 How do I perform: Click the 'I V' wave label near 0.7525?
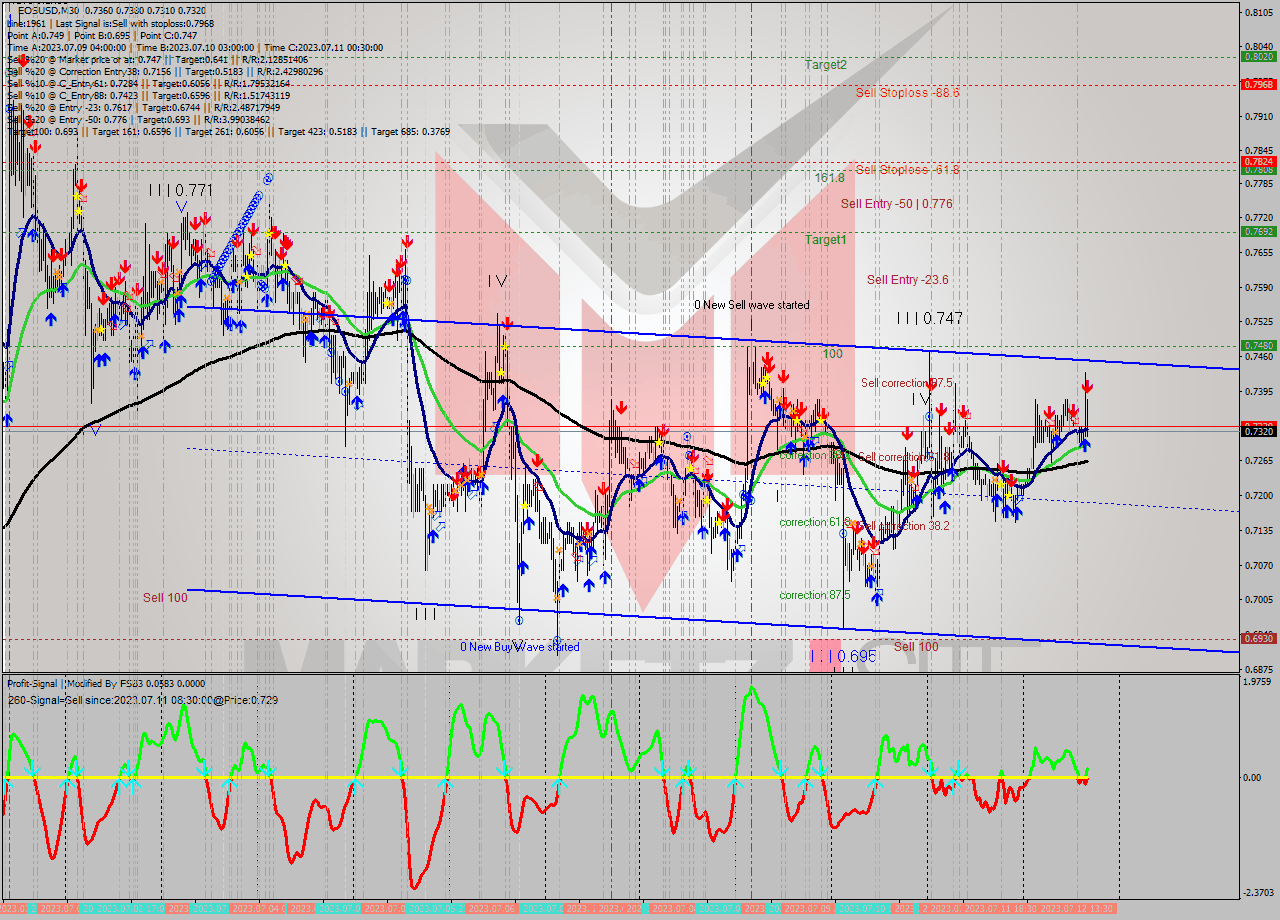497,282
